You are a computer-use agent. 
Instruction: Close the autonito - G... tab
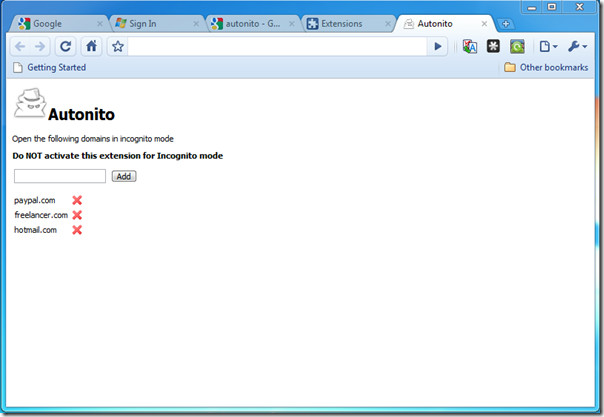292,24
